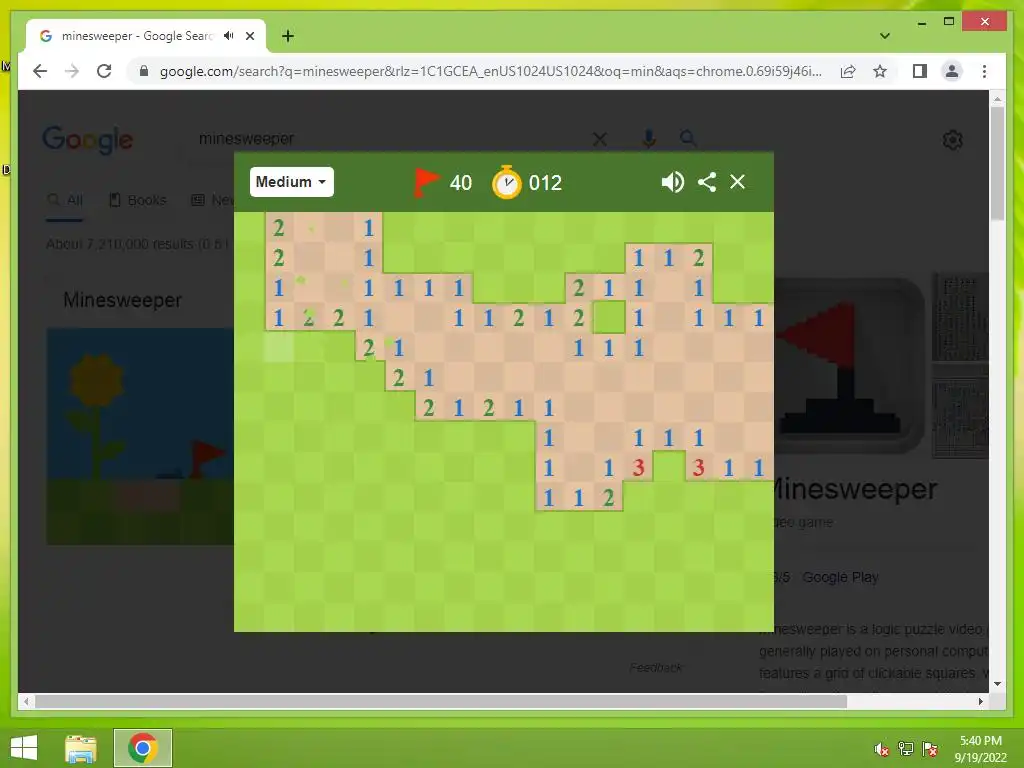Reveal the green tile between the red 3s

pyautogui.click(x=669, y=467)
